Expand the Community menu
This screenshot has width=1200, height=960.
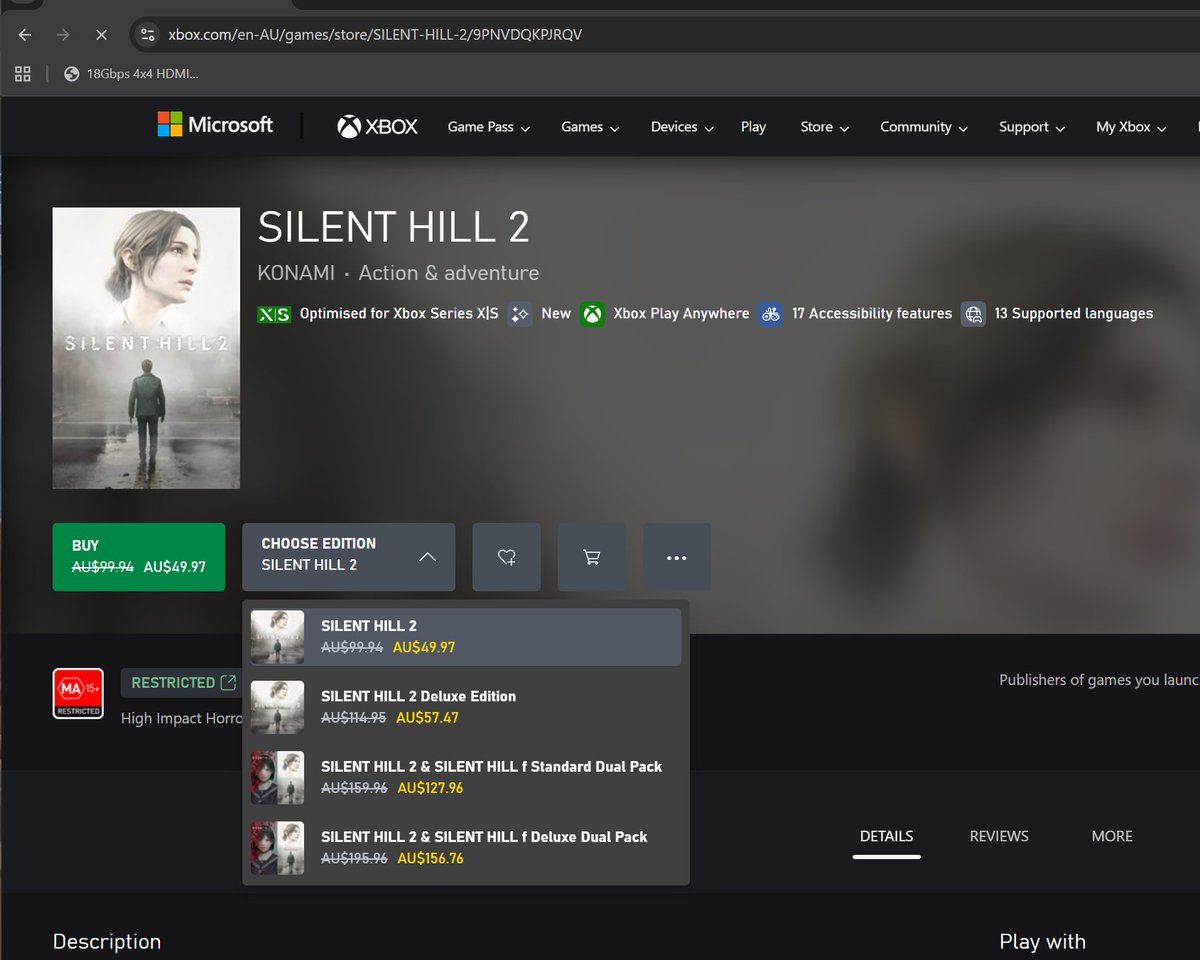tap(924, 127)
